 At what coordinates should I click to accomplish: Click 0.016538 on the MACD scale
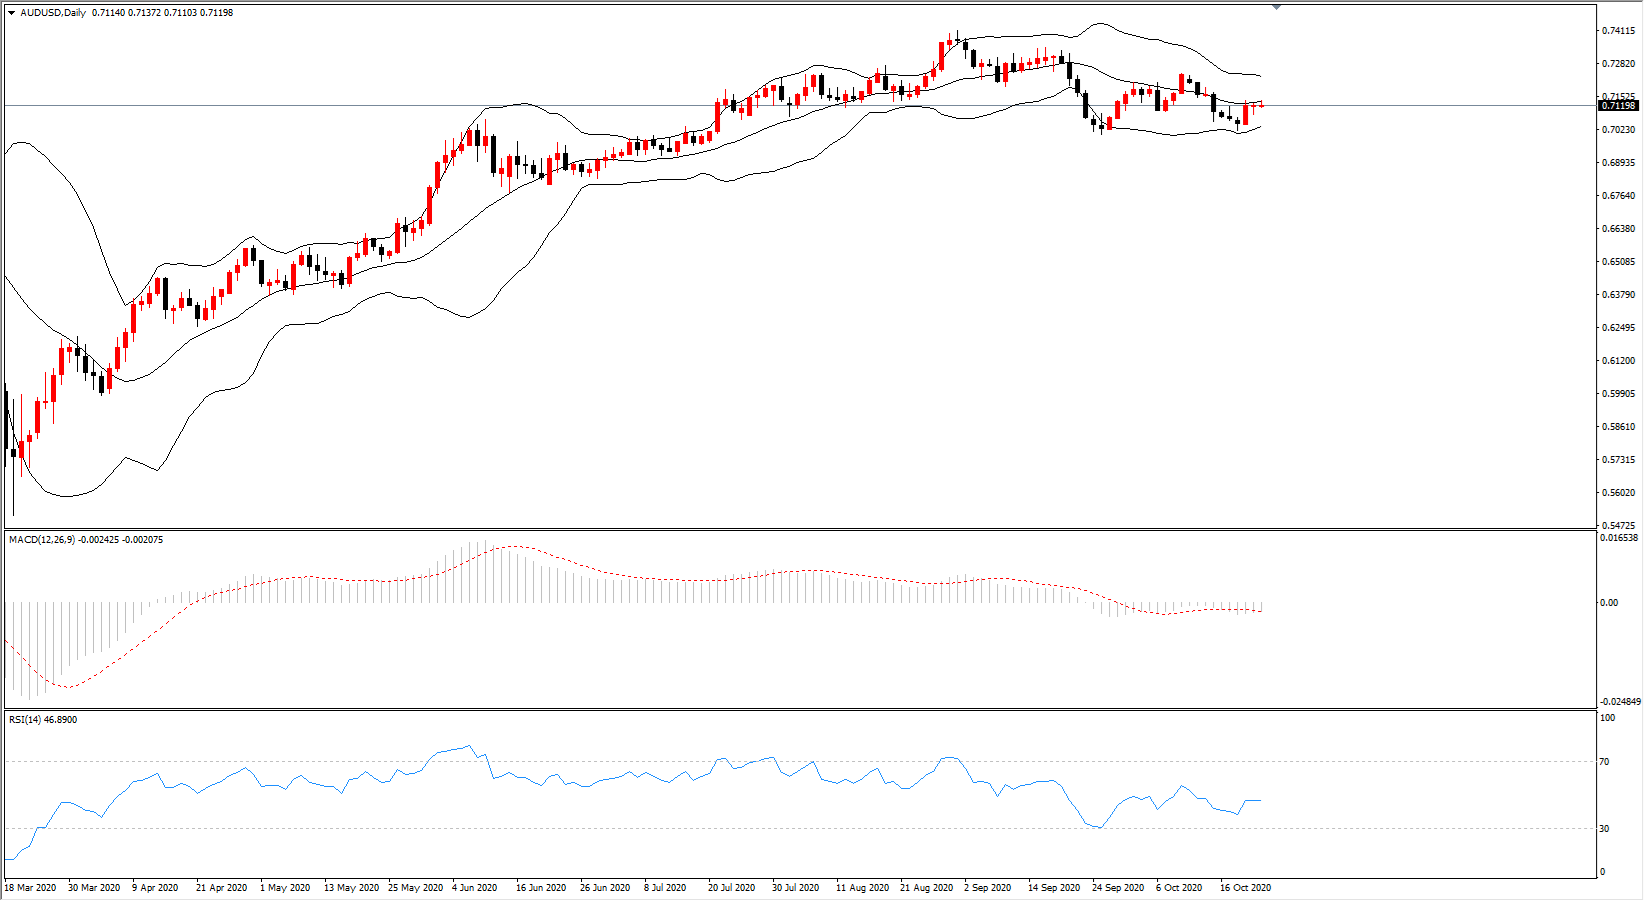pos(1620,538)
